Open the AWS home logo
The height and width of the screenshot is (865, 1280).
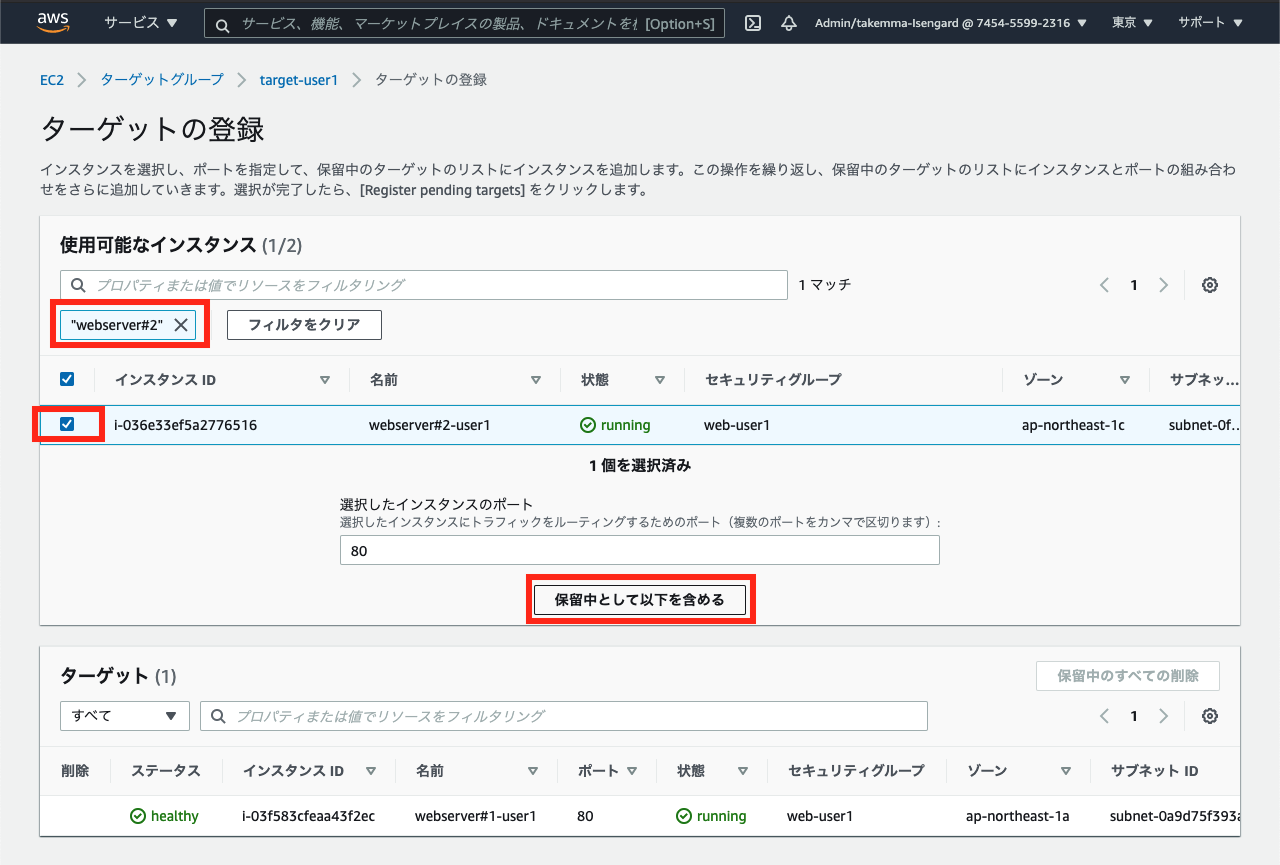tap(53, 22)
